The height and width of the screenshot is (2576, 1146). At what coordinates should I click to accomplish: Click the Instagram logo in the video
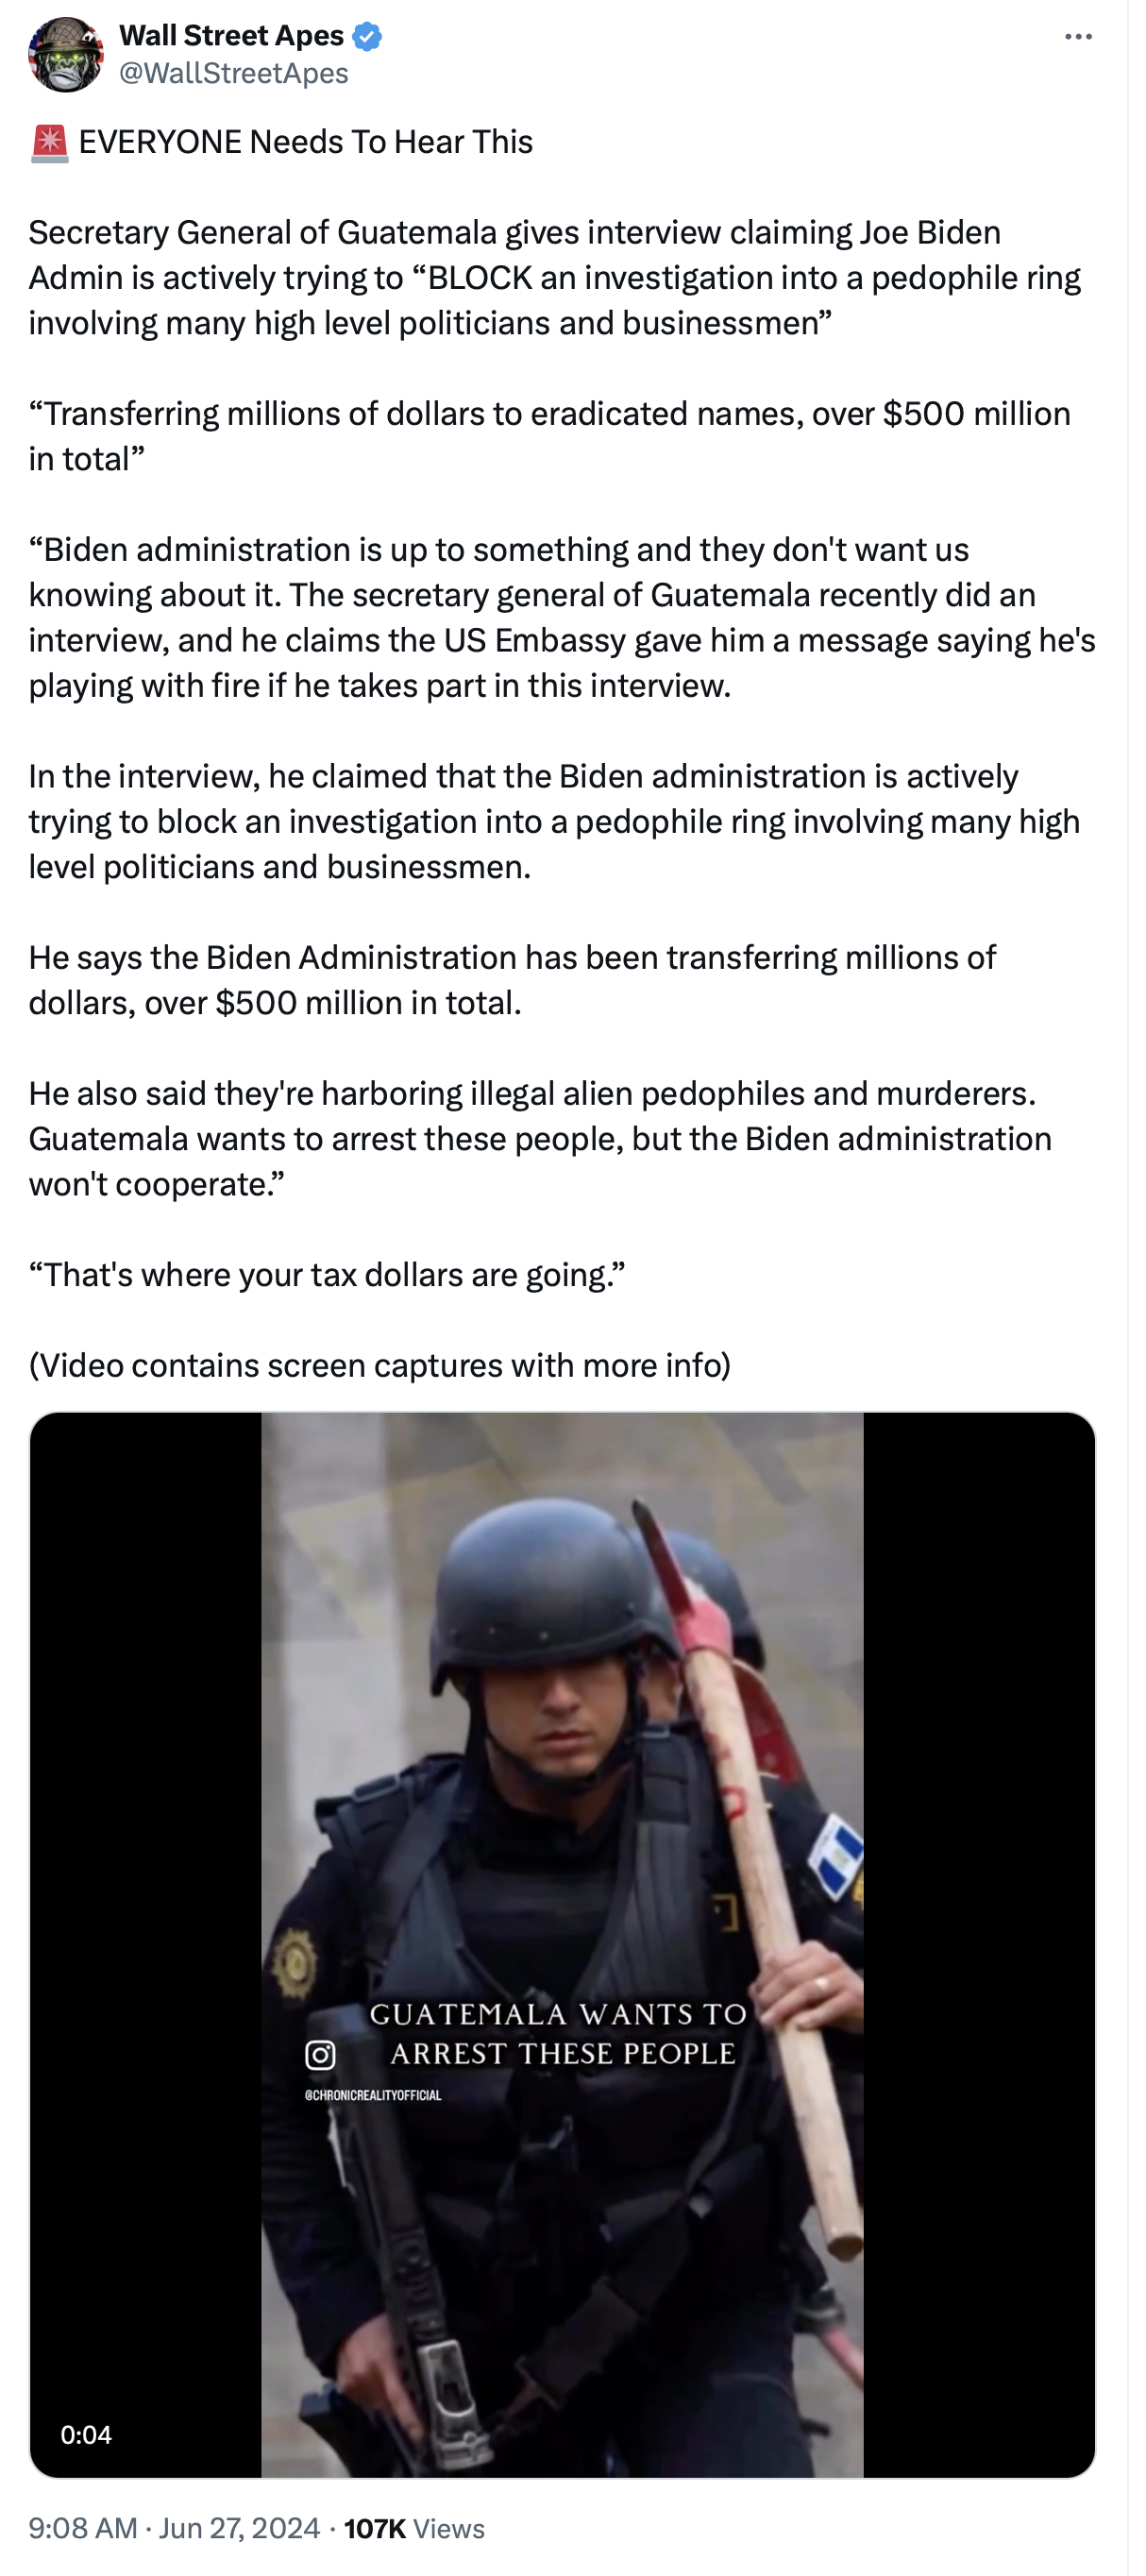click(x=320, y=2055)
